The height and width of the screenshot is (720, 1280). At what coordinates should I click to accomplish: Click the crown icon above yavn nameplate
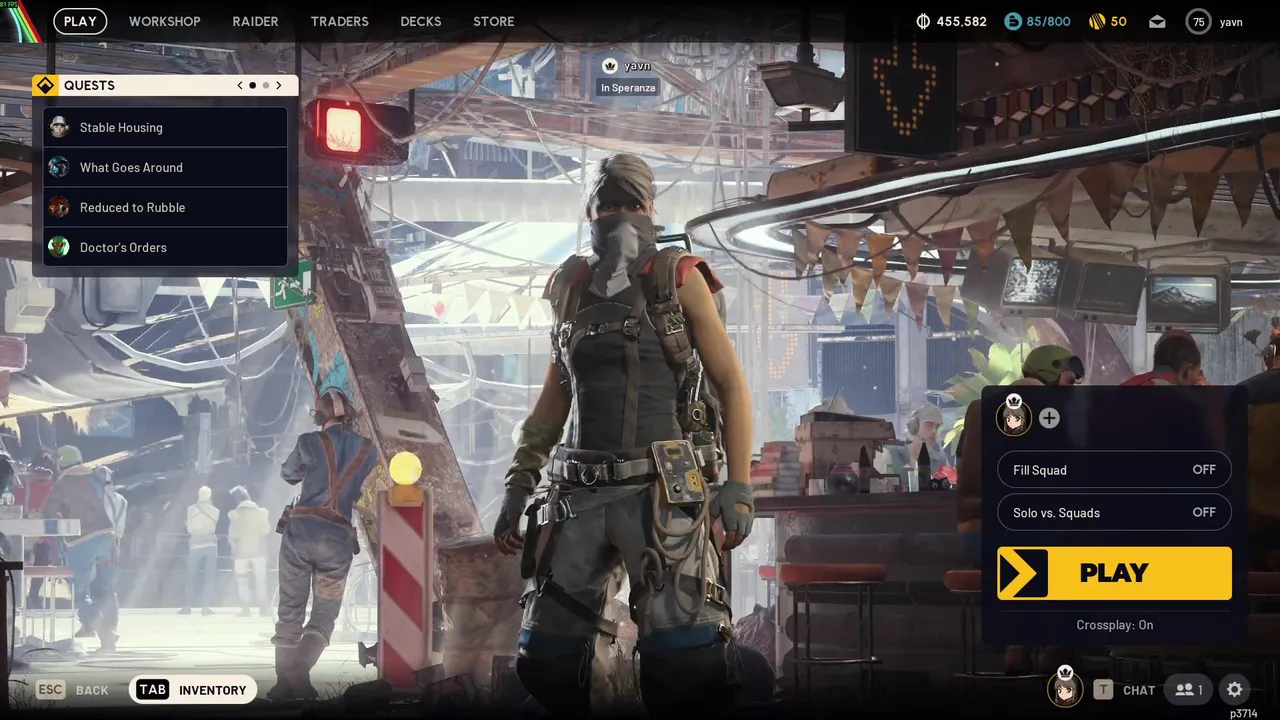(x=610, y=66)
